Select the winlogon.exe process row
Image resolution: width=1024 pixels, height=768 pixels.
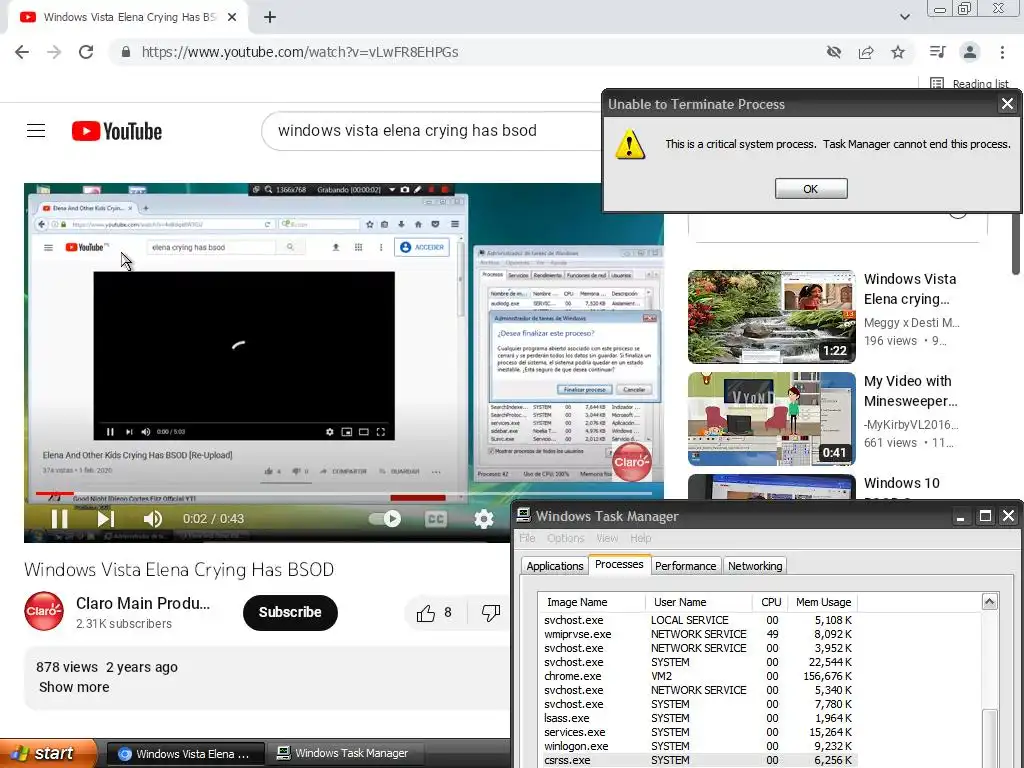pos(697,746)
